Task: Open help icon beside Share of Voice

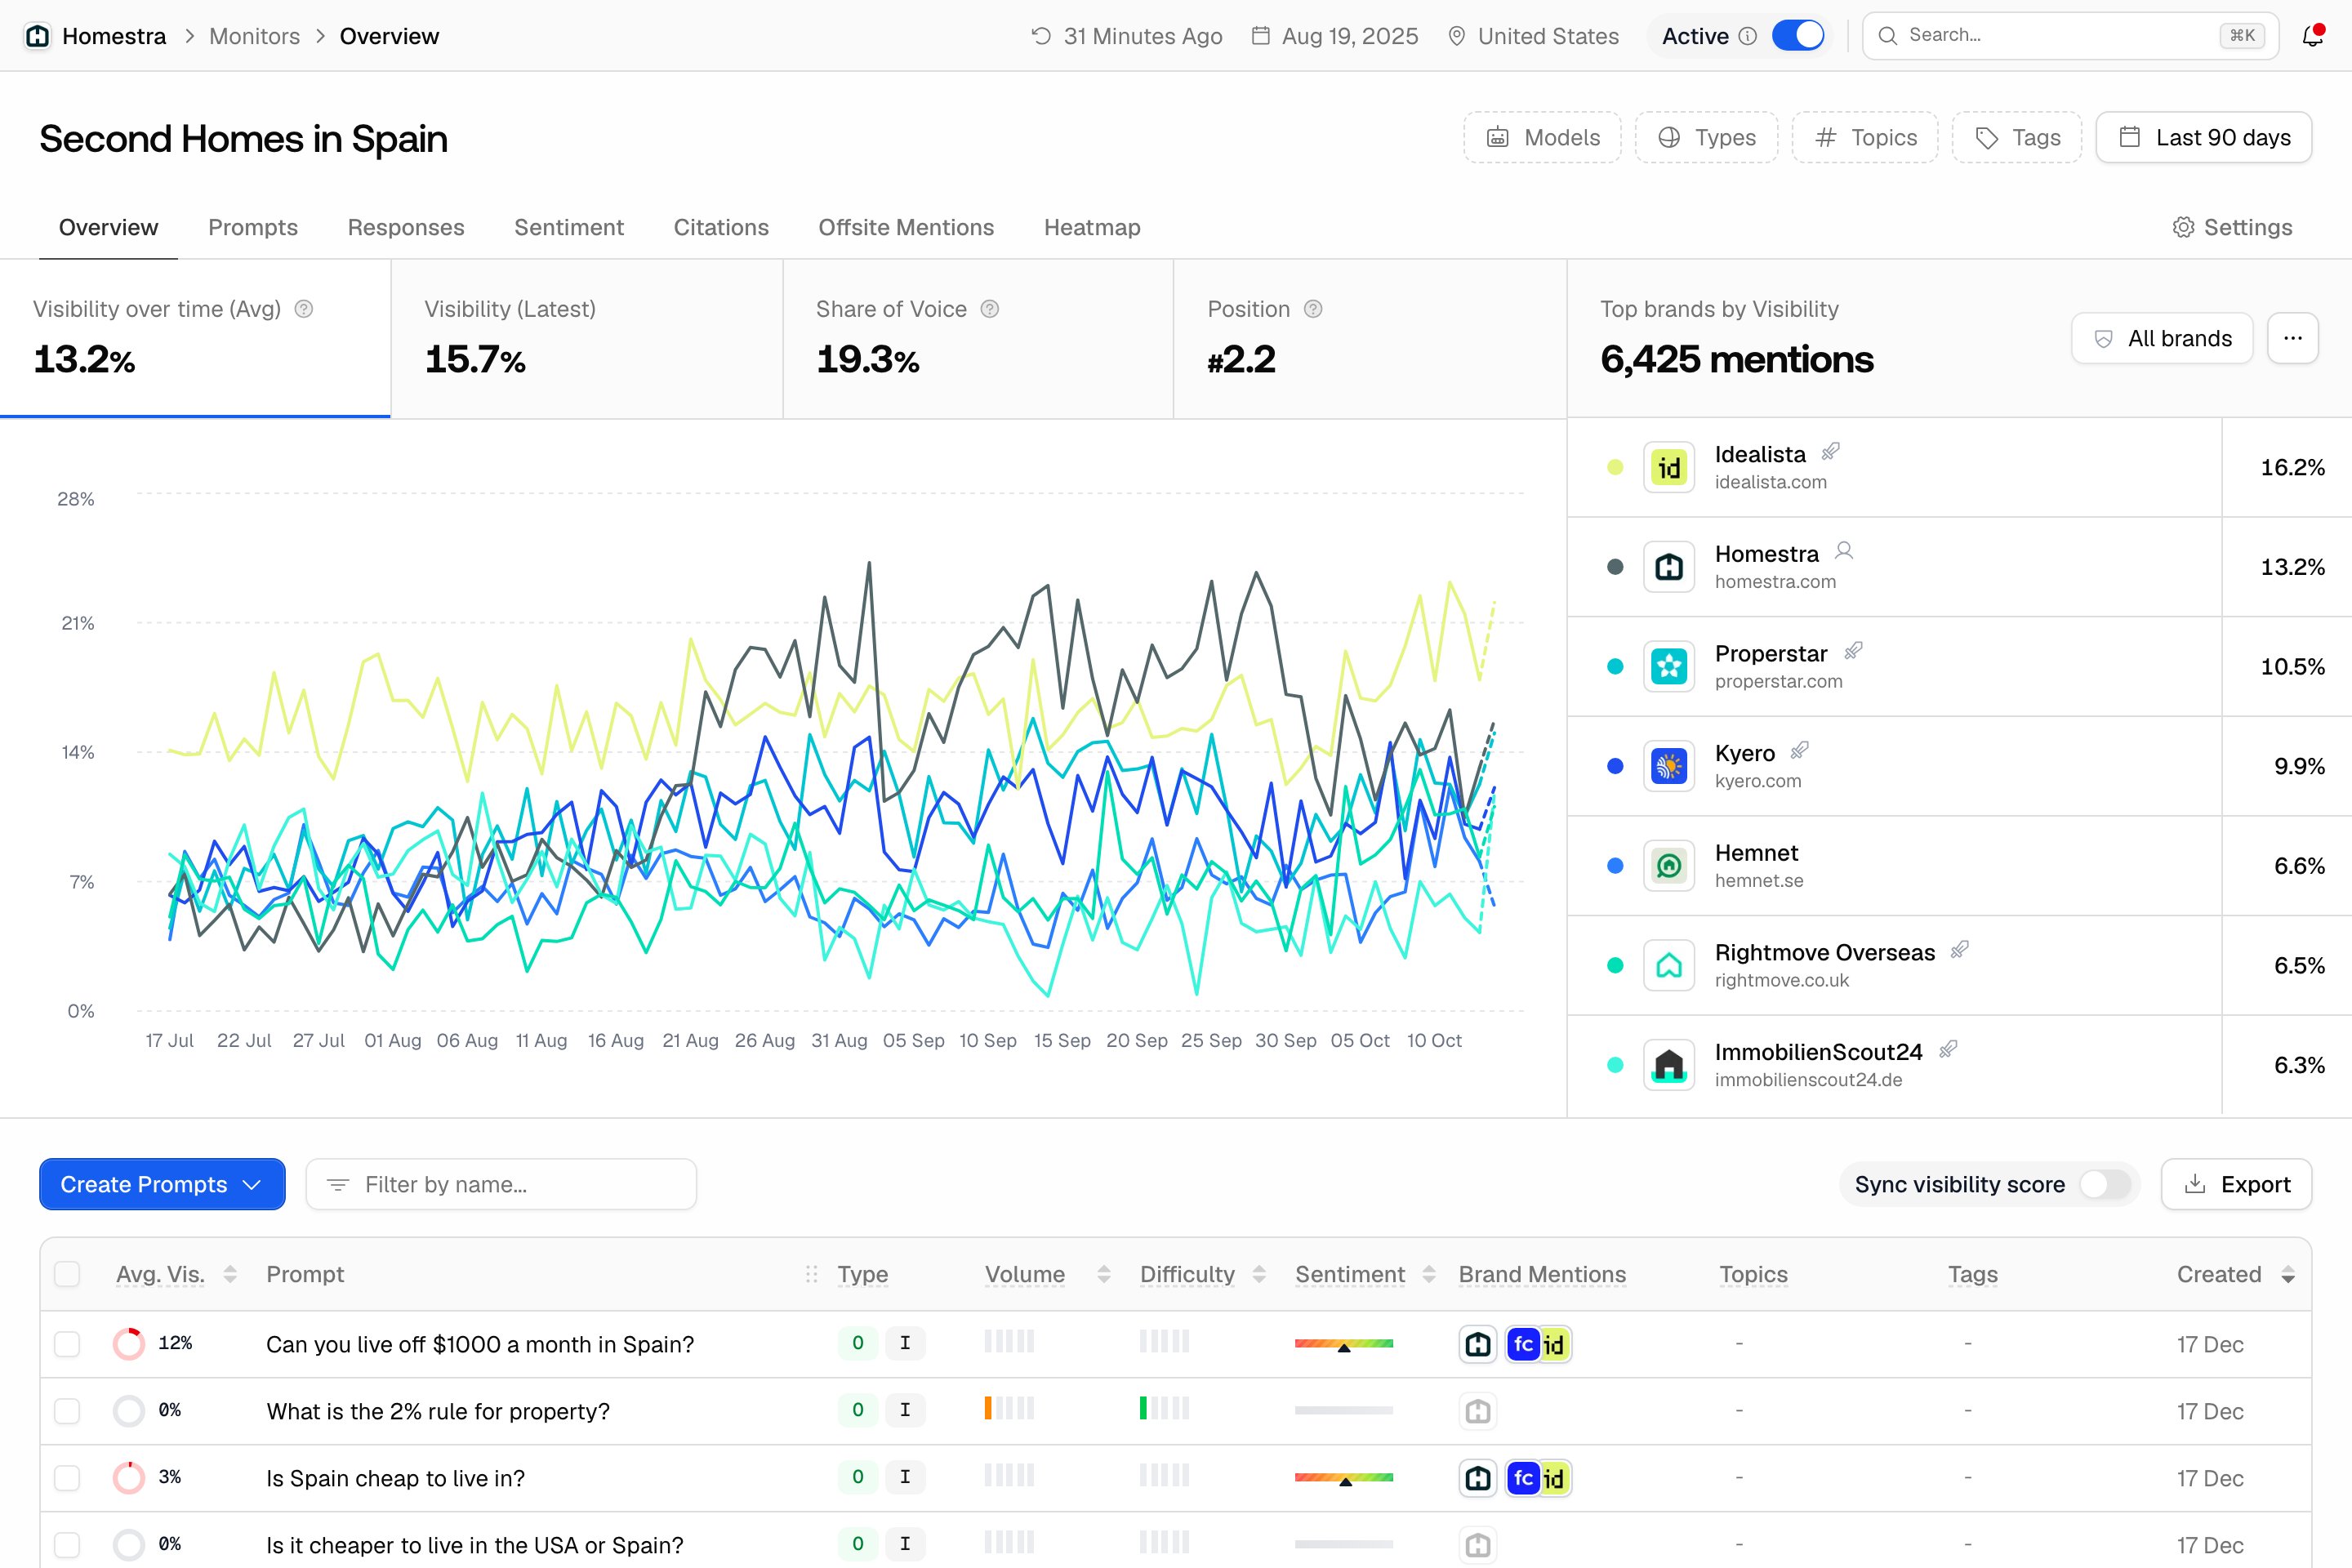Action: coord(989,309)
